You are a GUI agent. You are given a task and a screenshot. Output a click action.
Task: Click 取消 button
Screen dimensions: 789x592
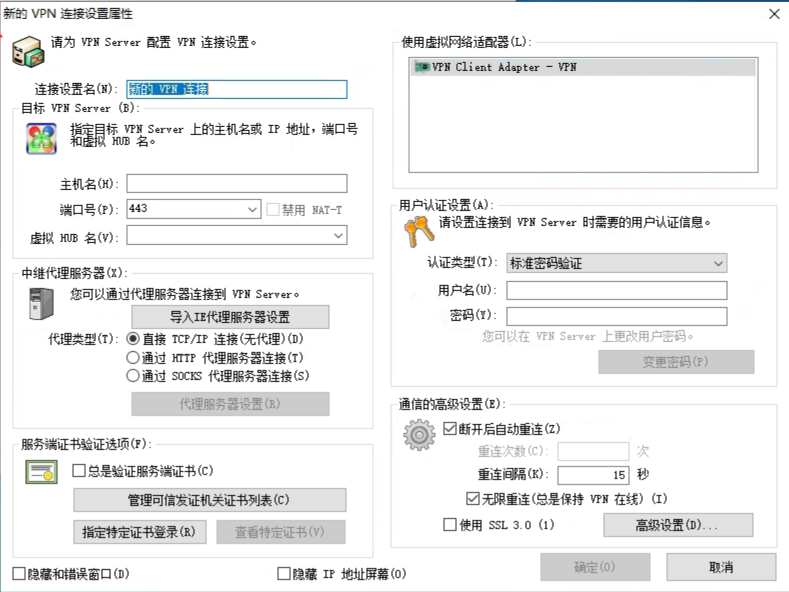pos(721,567)
